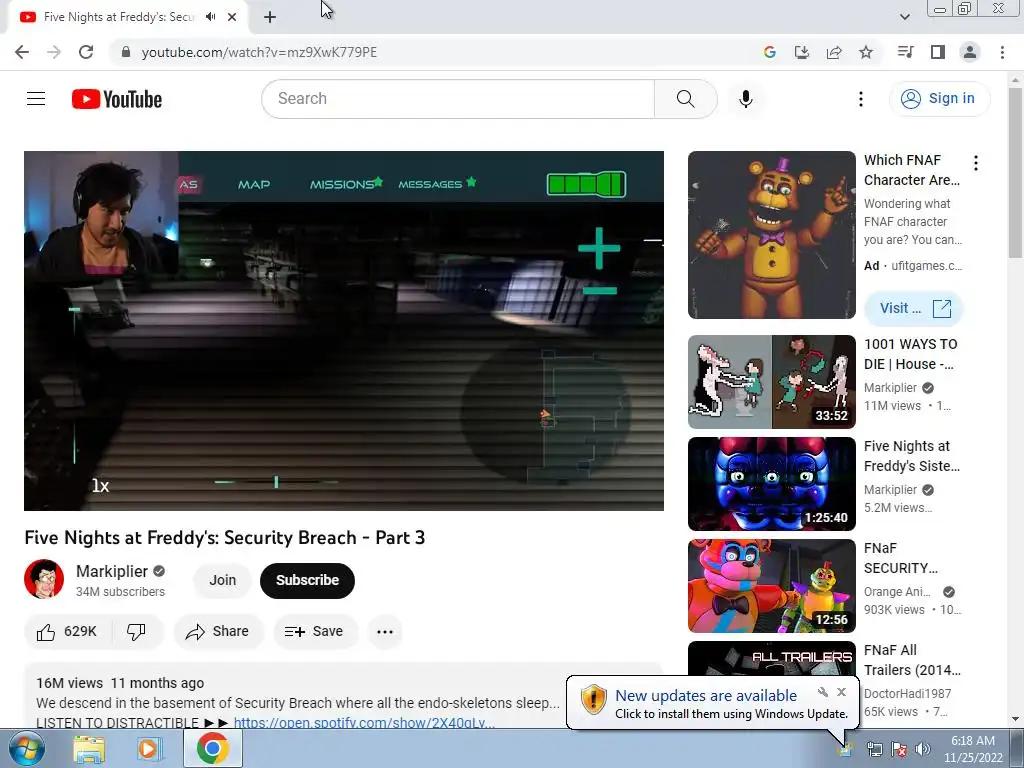Open a new tab with plus button
1024x768 pixels.
coord(270,17)
